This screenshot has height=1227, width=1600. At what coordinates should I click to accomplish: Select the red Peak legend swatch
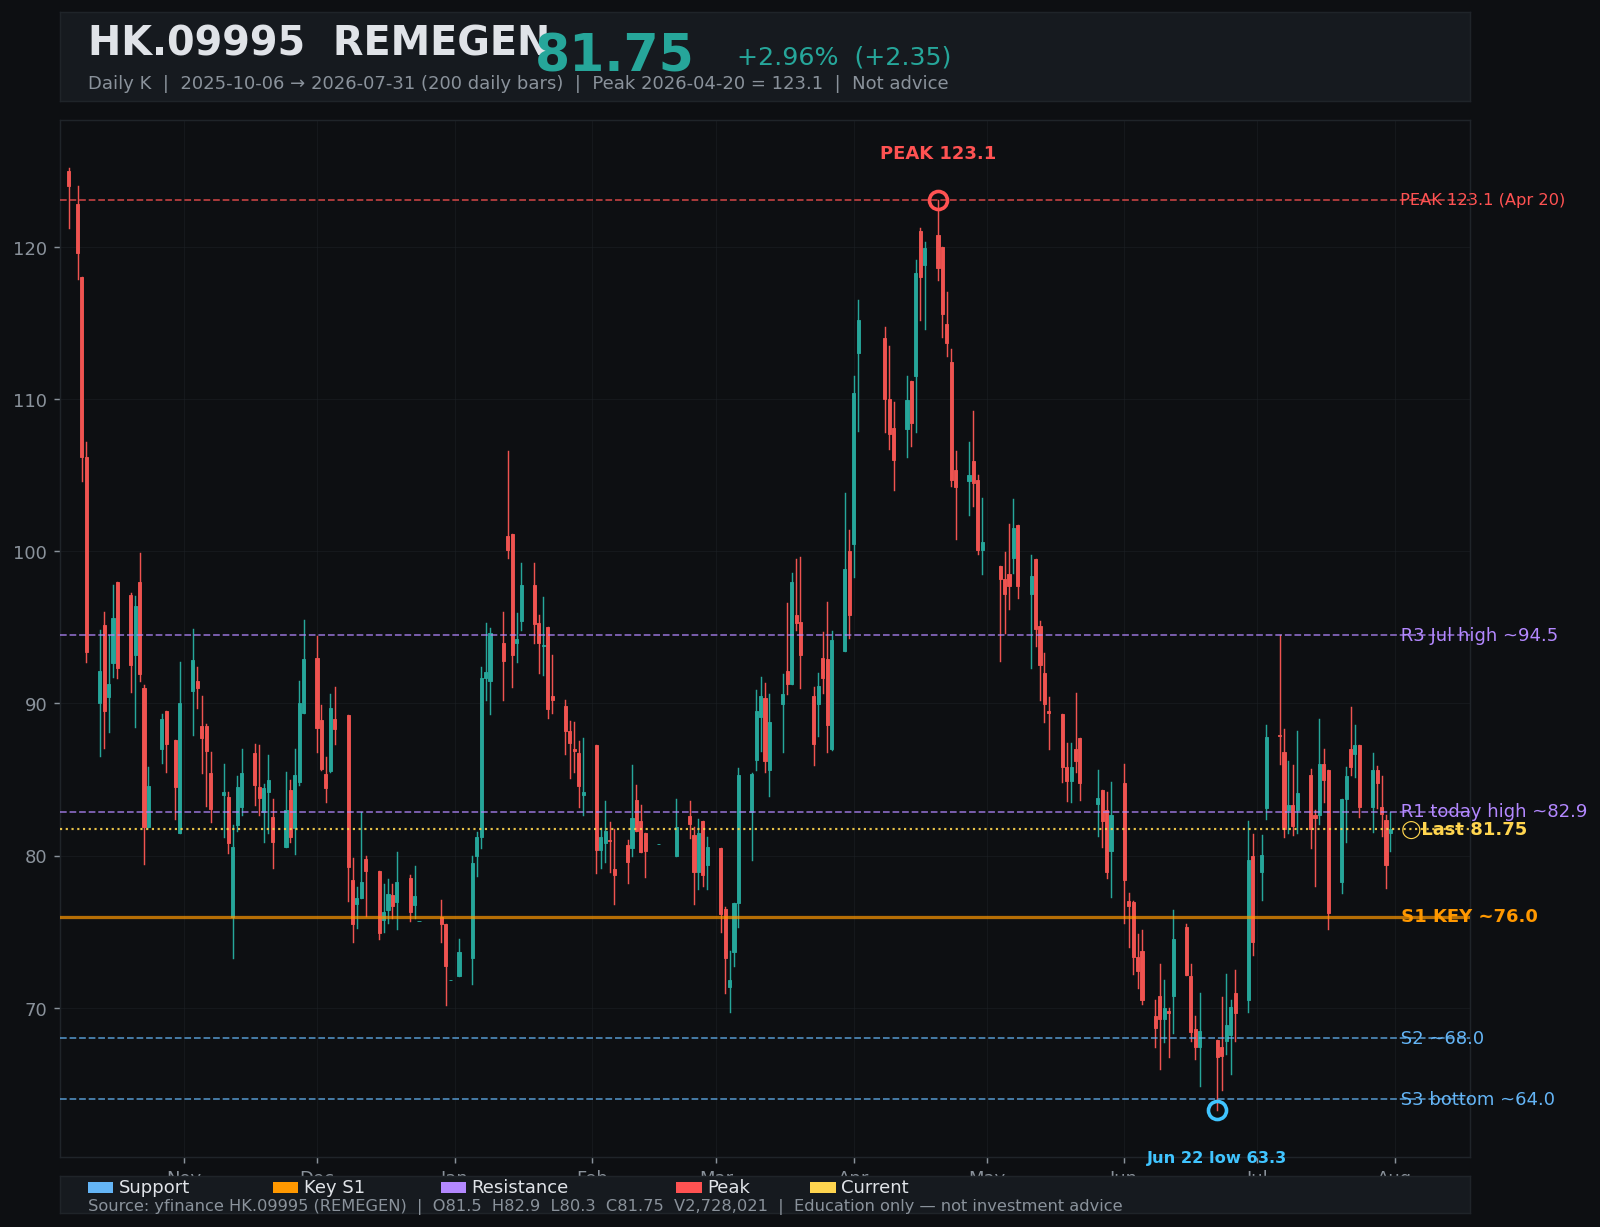click(x=689, y=1187)
